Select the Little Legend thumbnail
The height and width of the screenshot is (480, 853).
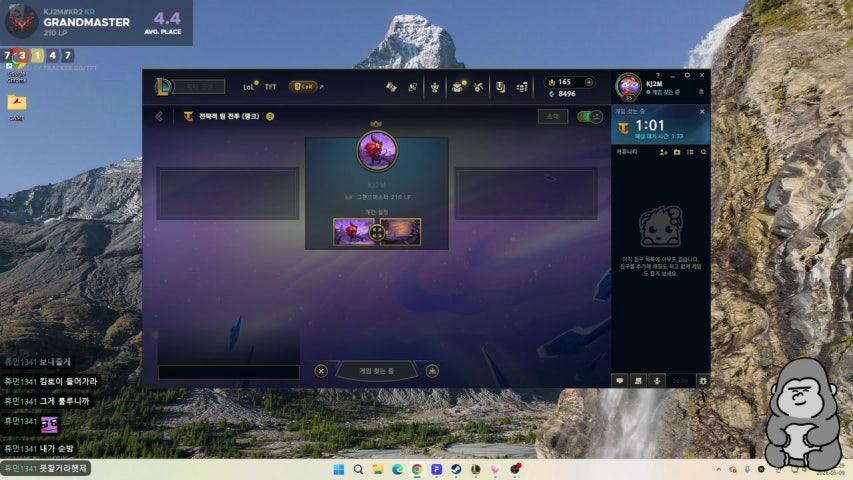(354, 232)
